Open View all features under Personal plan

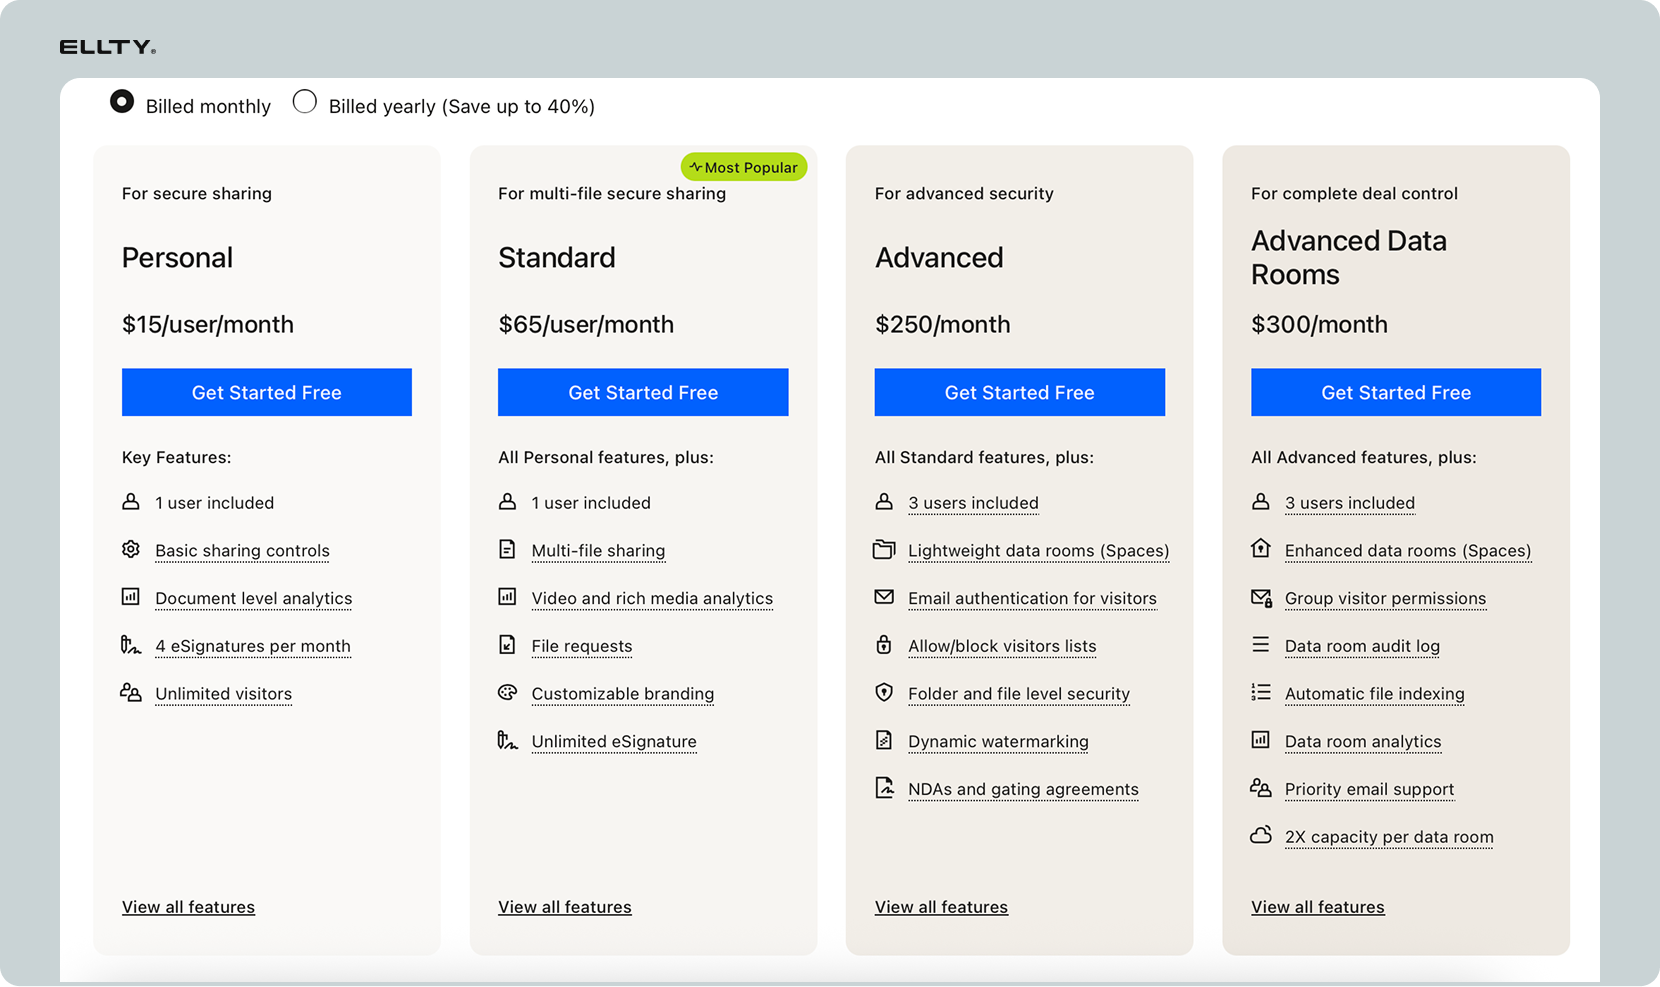(188, 907)
